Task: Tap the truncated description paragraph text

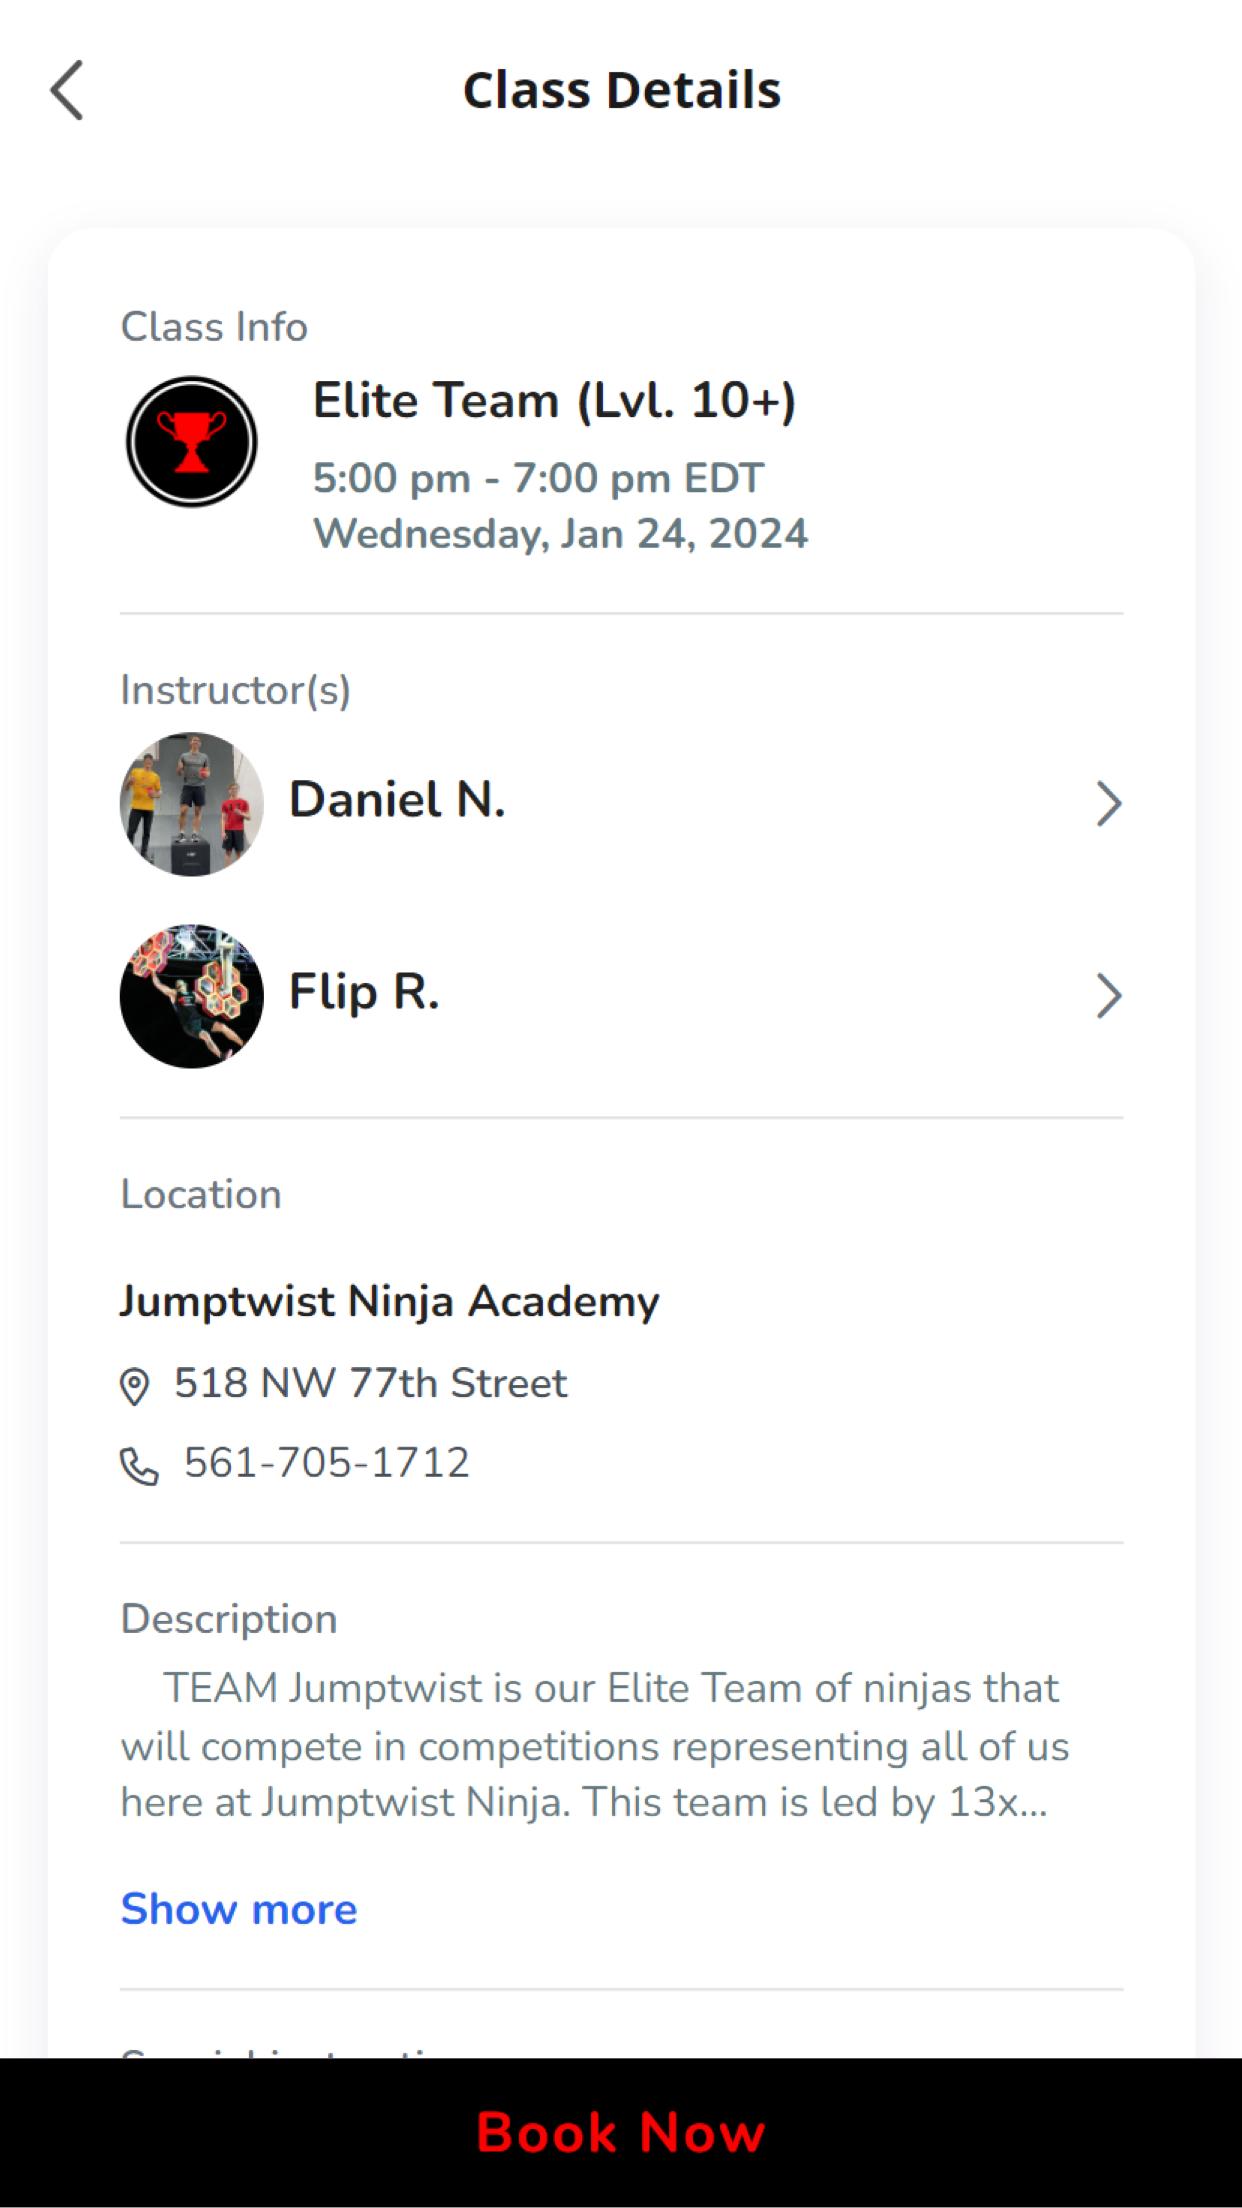Action: 595,1745
